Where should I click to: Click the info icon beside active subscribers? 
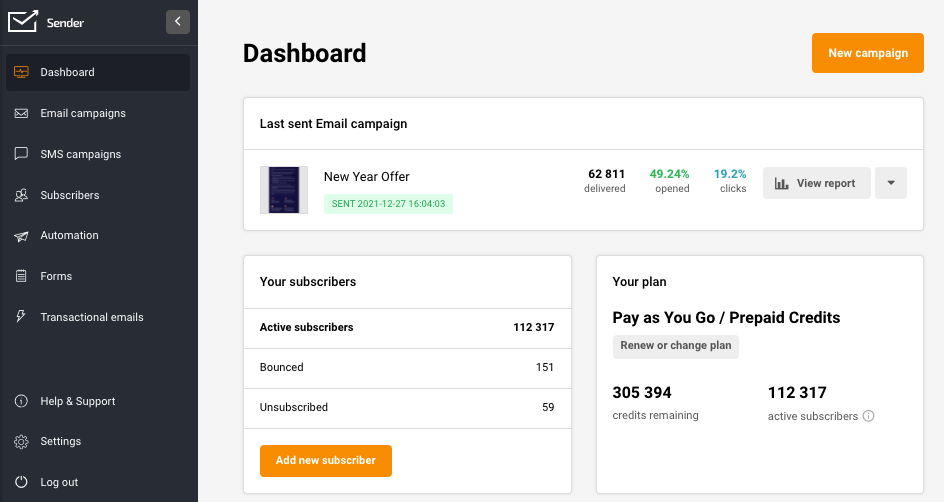click(868, 416)
